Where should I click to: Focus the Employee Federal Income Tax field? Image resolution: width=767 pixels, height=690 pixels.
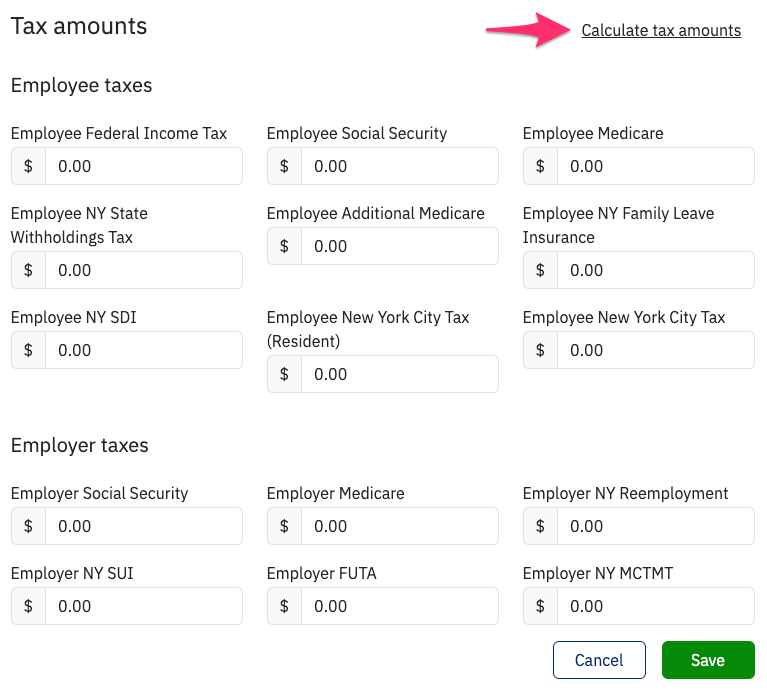click(x=143, y=166)
